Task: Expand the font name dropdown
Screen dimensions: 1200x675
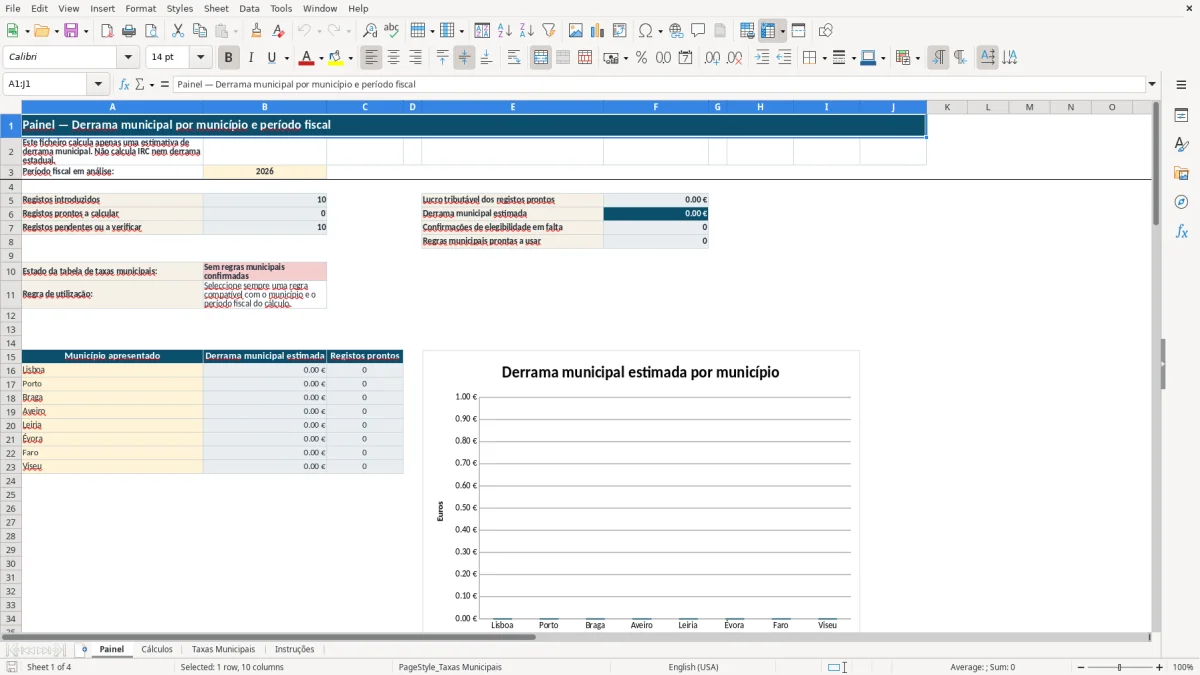Action: coord(128,58)
